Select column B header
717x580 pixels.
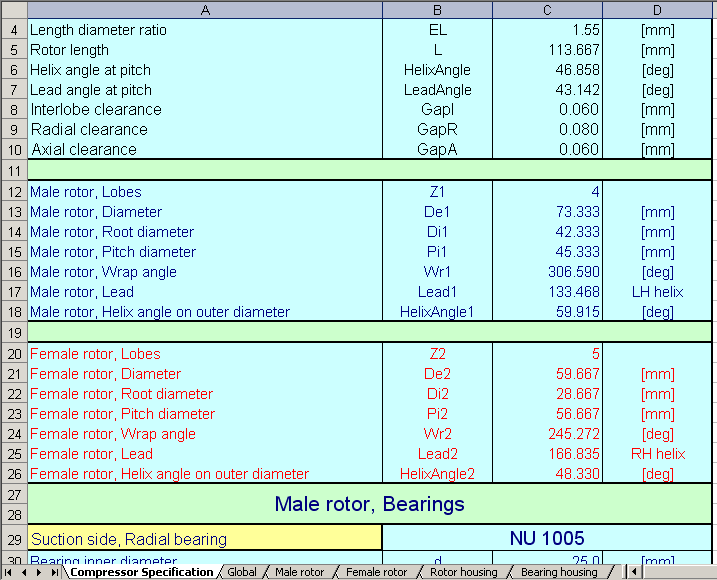pos(437,10)
